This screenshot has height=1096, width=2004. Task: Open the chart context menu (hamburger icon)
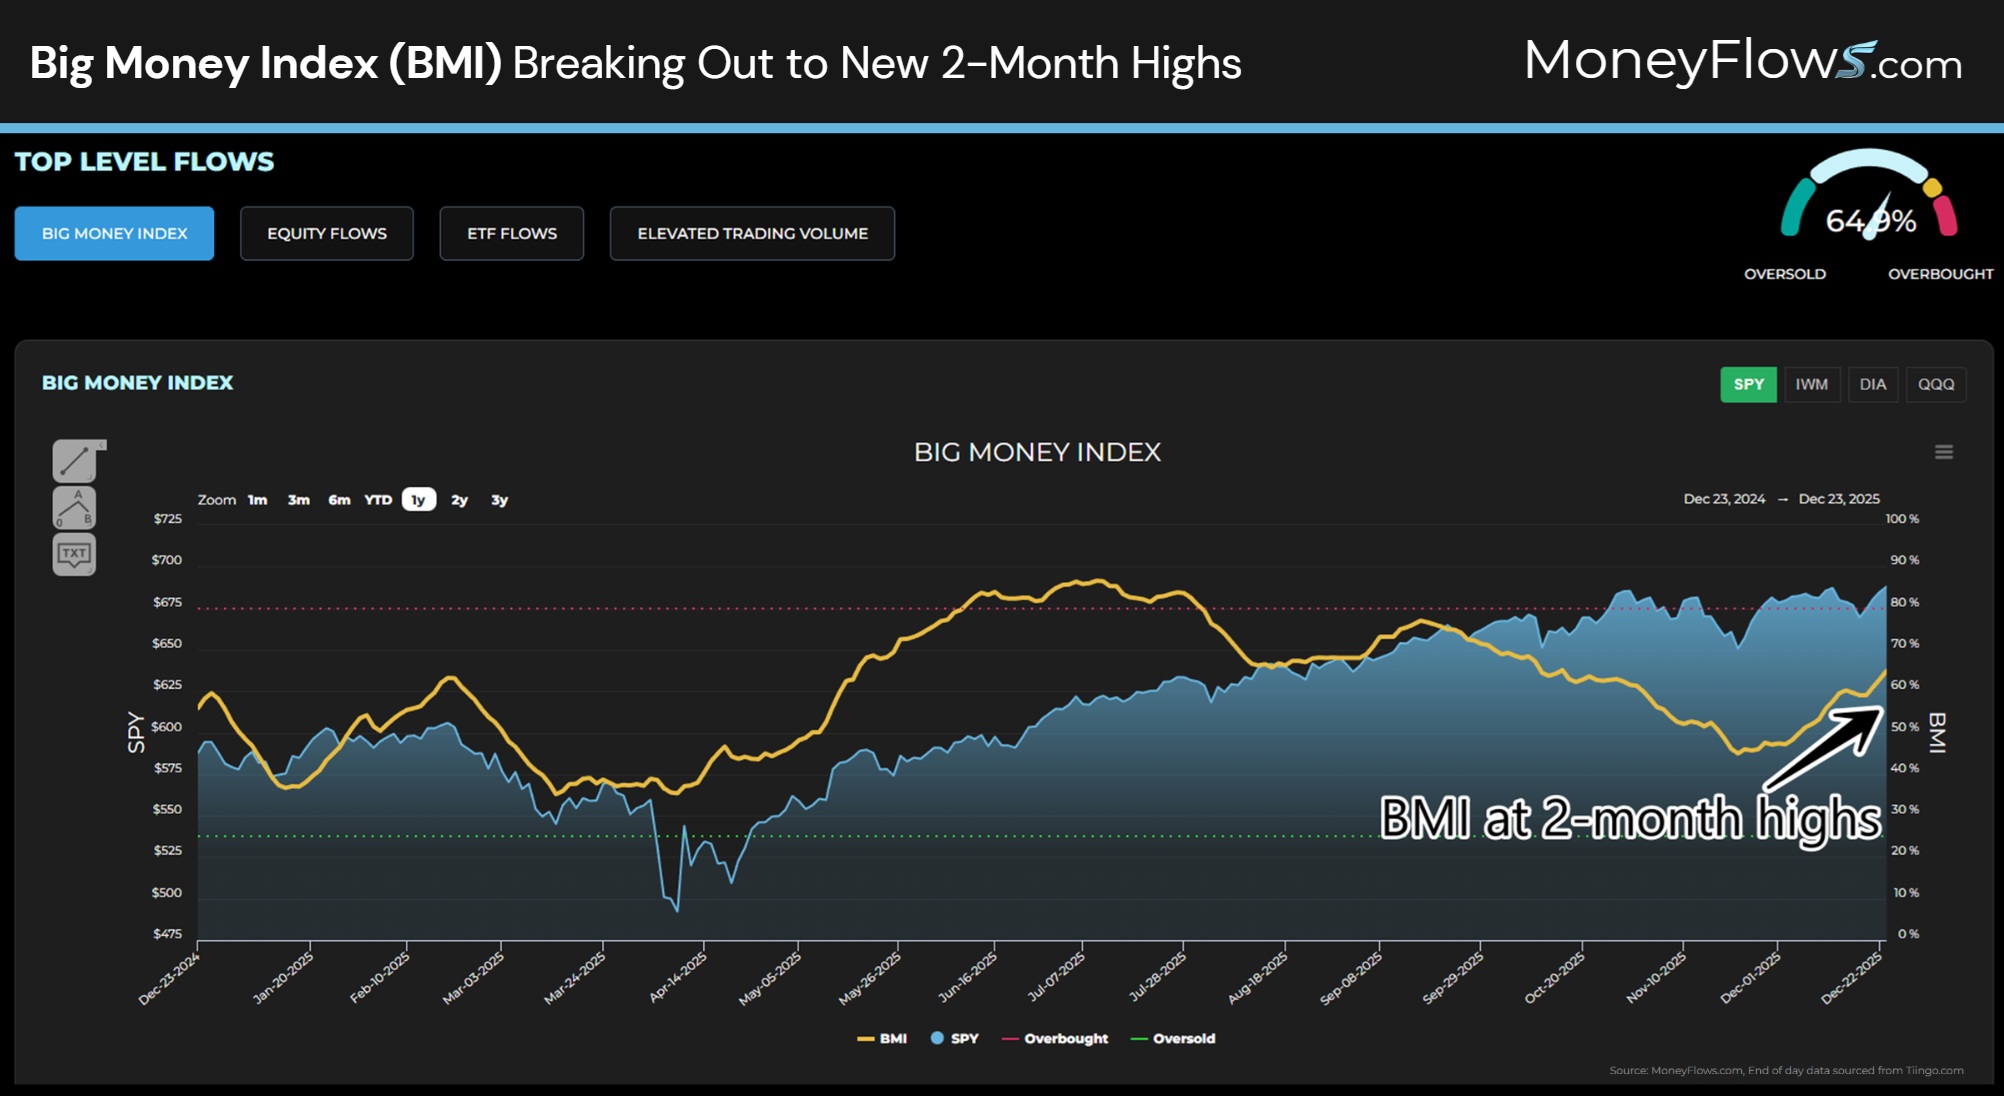click(1944, 452)
